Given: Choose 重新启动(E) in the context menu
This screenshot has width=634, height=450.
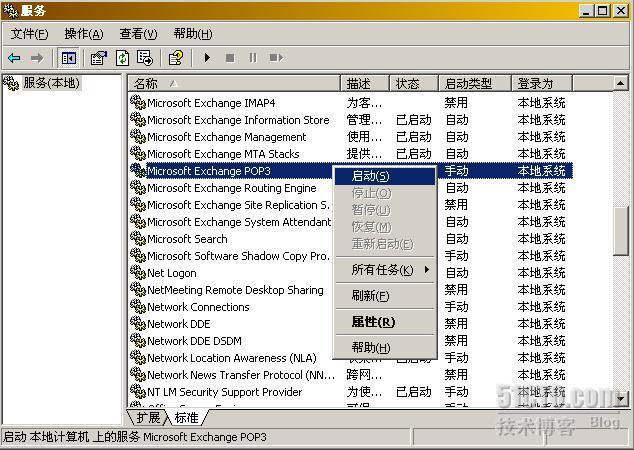Looking at the screenshot, I should 385,244.
